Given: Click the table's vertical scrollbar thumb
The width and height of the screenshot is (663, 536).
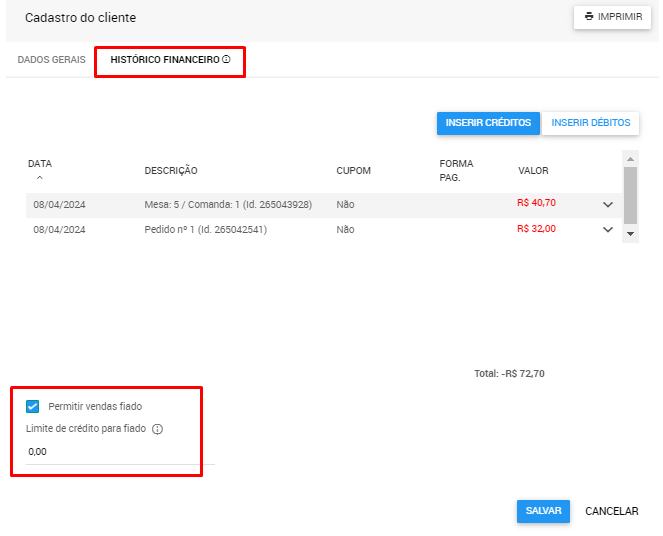Looking at the screenshot, I should coord(630,195).
